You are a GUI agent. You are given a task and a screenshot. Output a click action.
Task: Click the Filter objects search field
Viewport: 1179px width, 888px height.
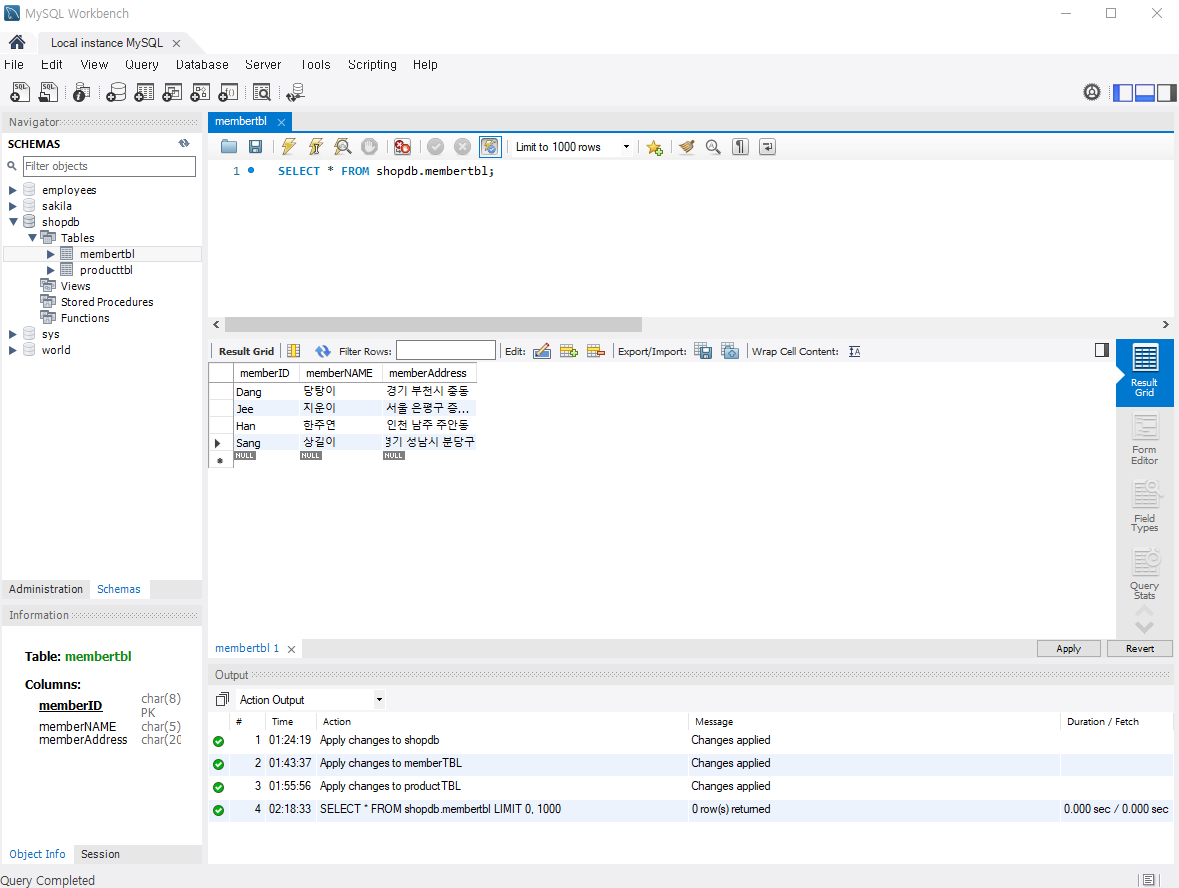pyautogui.click(x=109, y=166)
